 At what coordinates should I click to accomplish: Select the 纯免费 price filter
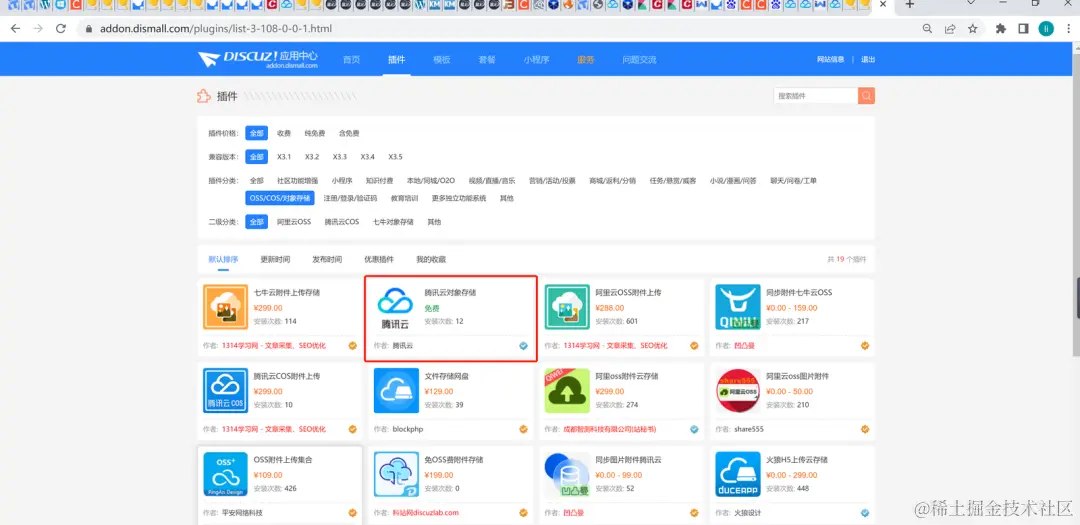coord(314,133)
